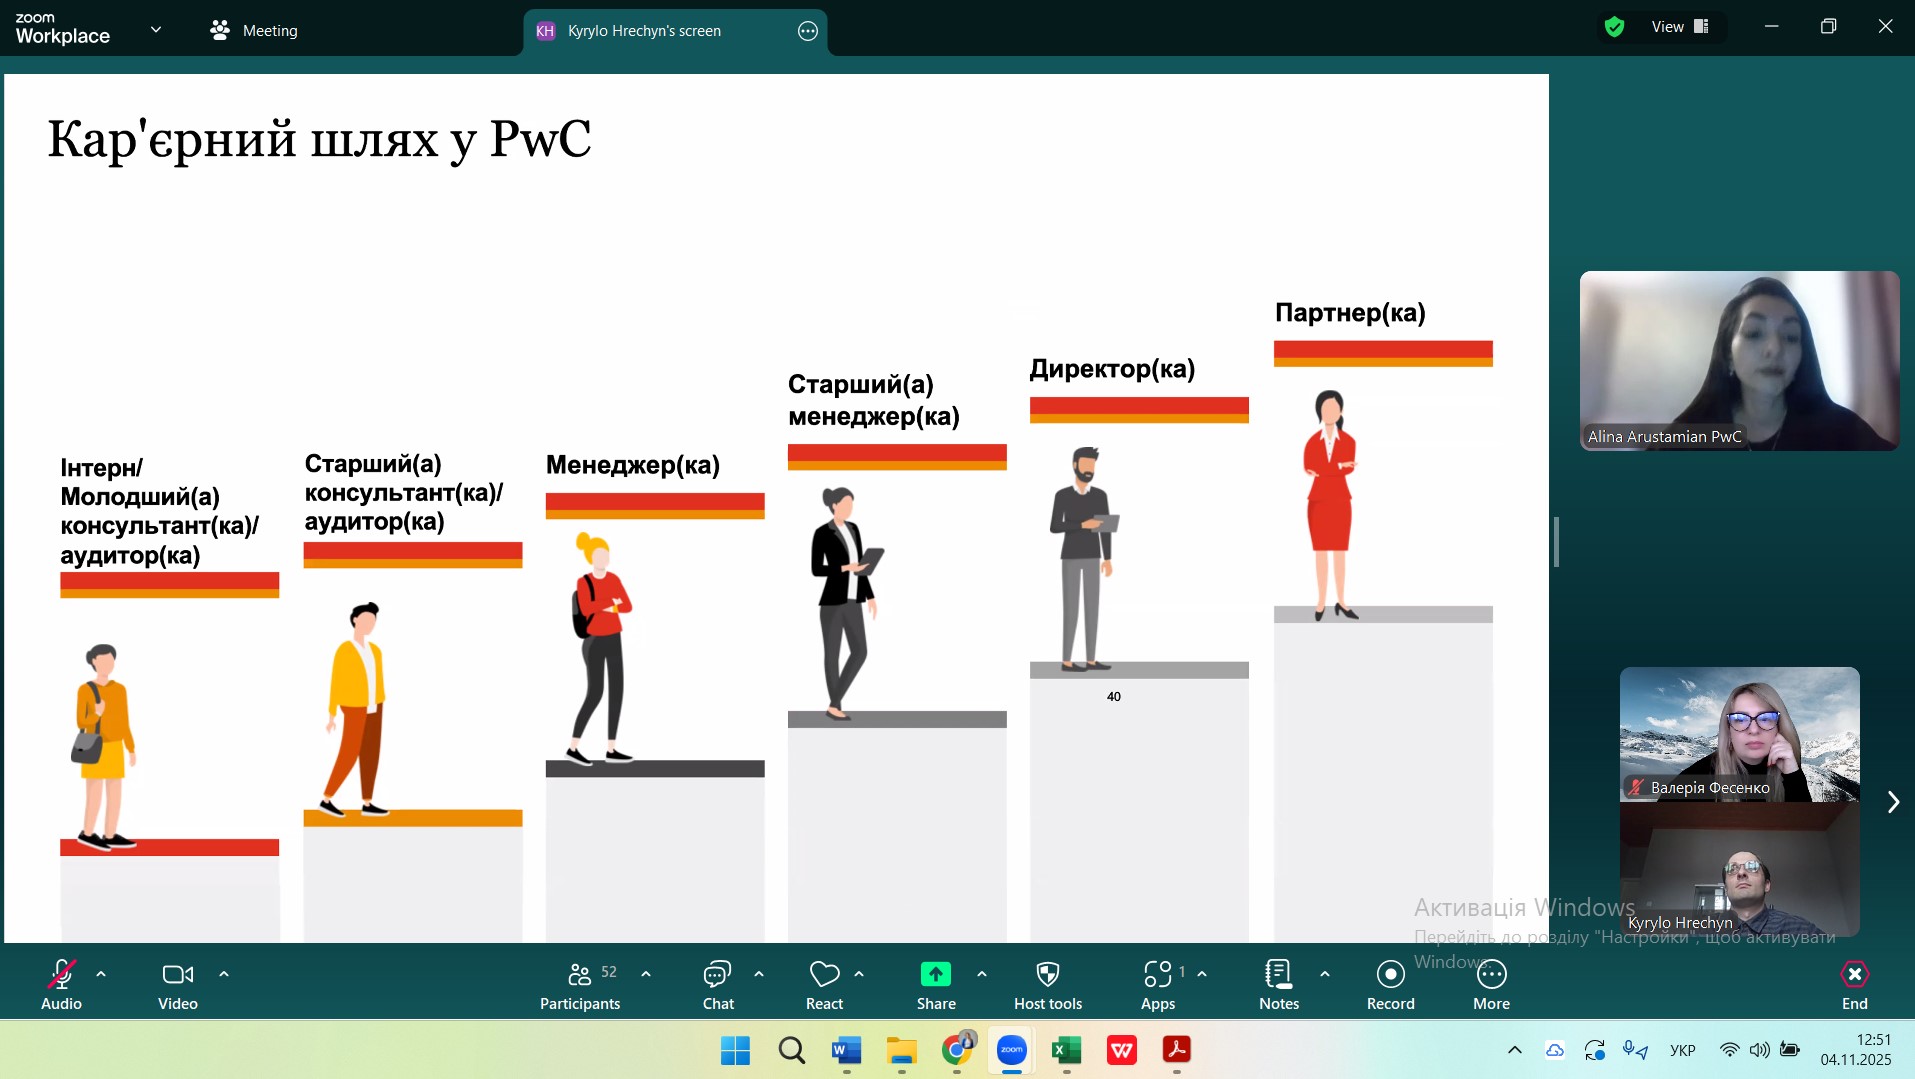Open the More options menu
This screenshot has width=1915, height=1079.
(1490, 984)
